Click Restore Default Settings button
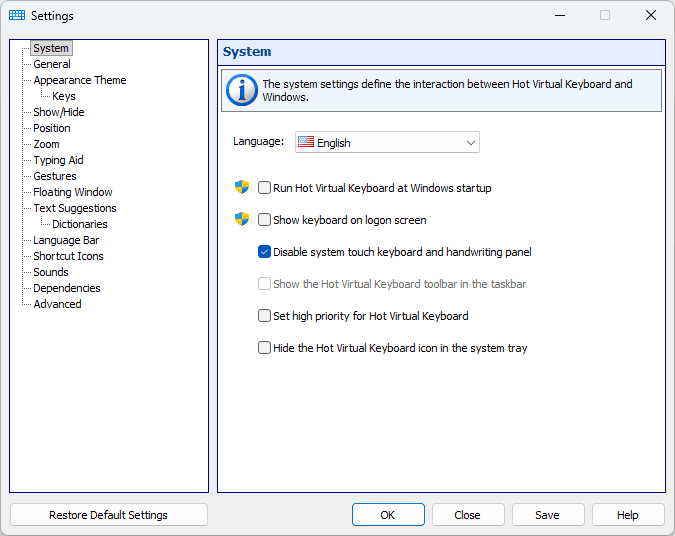 pyautogui.click(x=108, y=514)
